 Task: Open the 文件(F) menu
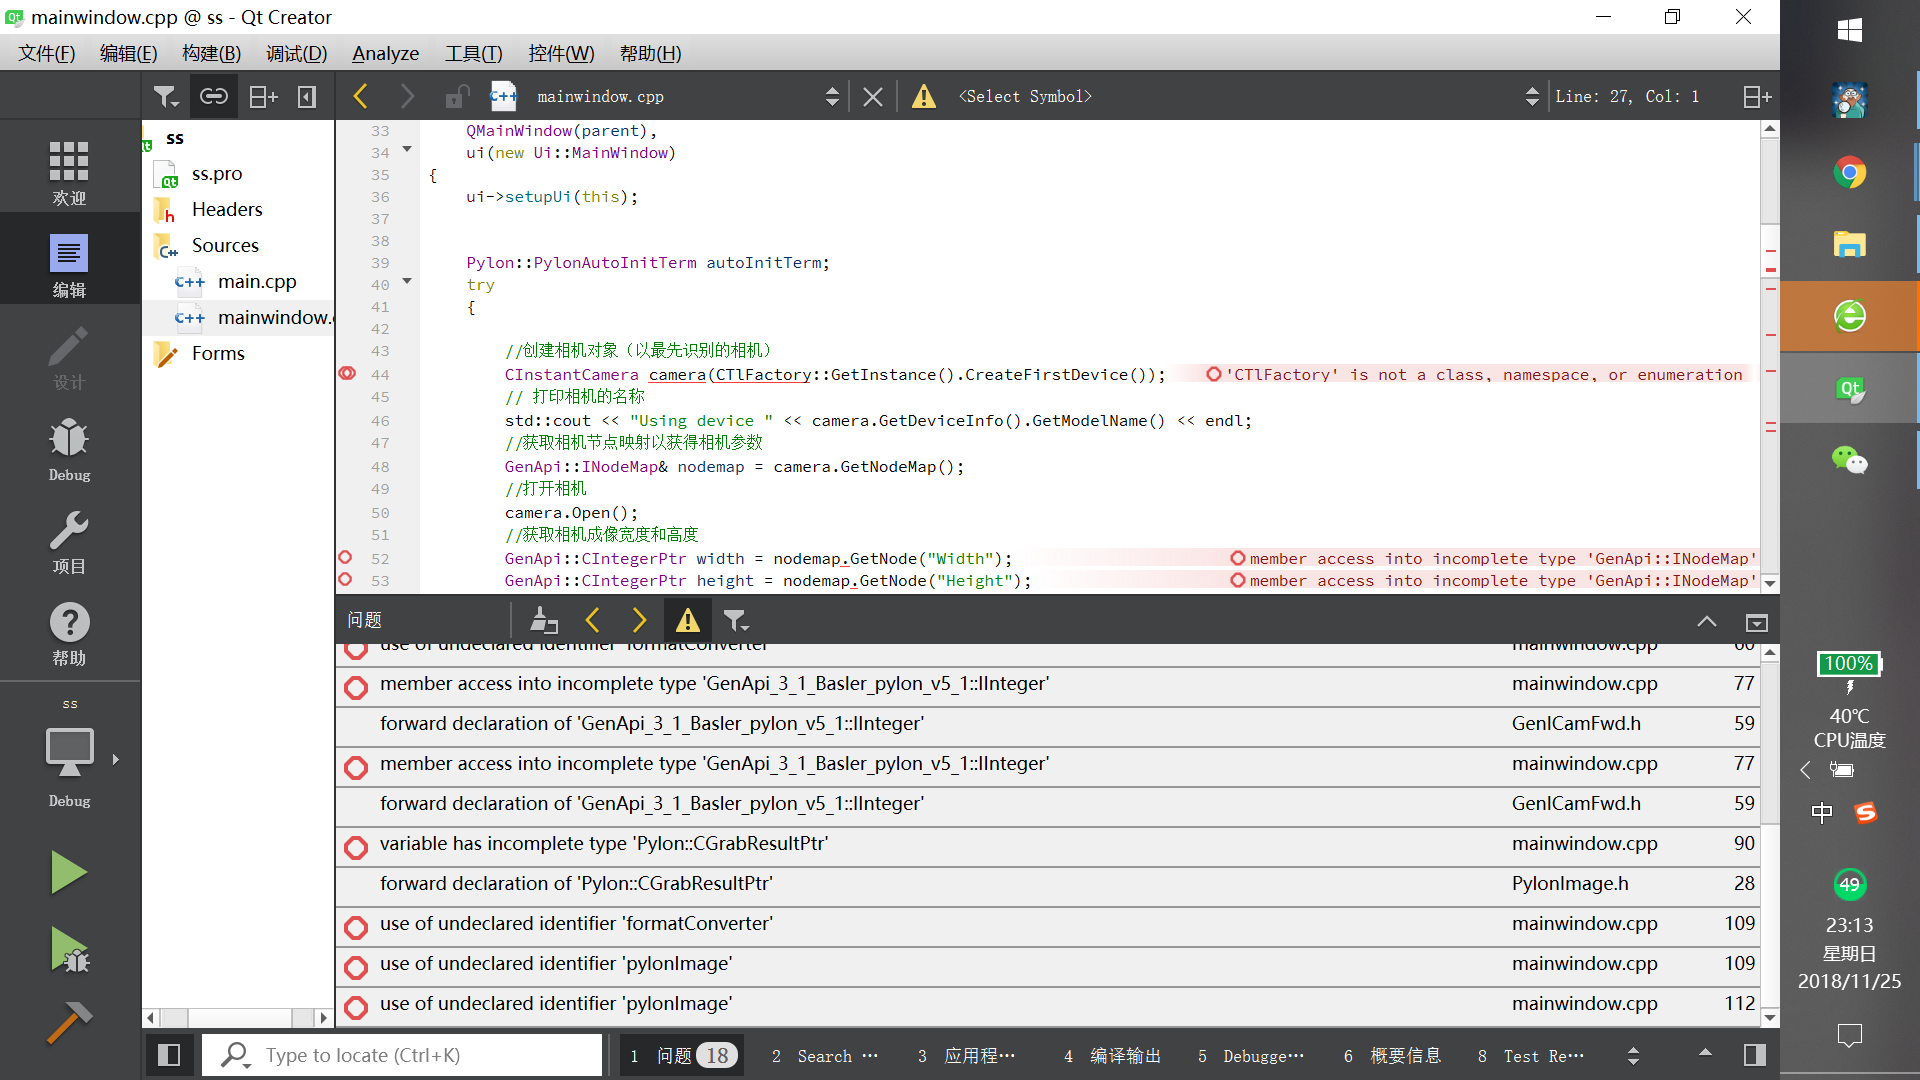(46, 53)
